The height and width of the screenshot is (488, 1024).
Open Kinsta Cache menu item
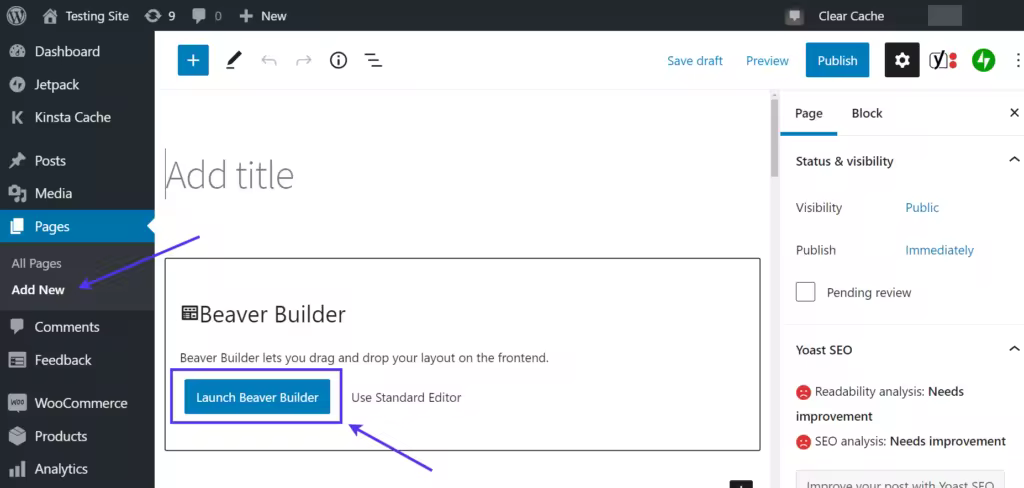pos(77,118)
